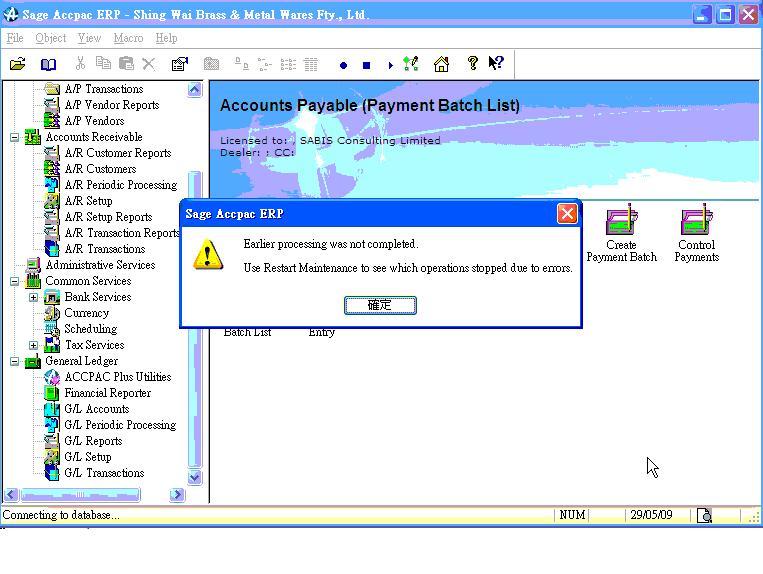Collapse the Accounts Receivable tree node
Screen dimensions: 763x574
tap(15, 137)
